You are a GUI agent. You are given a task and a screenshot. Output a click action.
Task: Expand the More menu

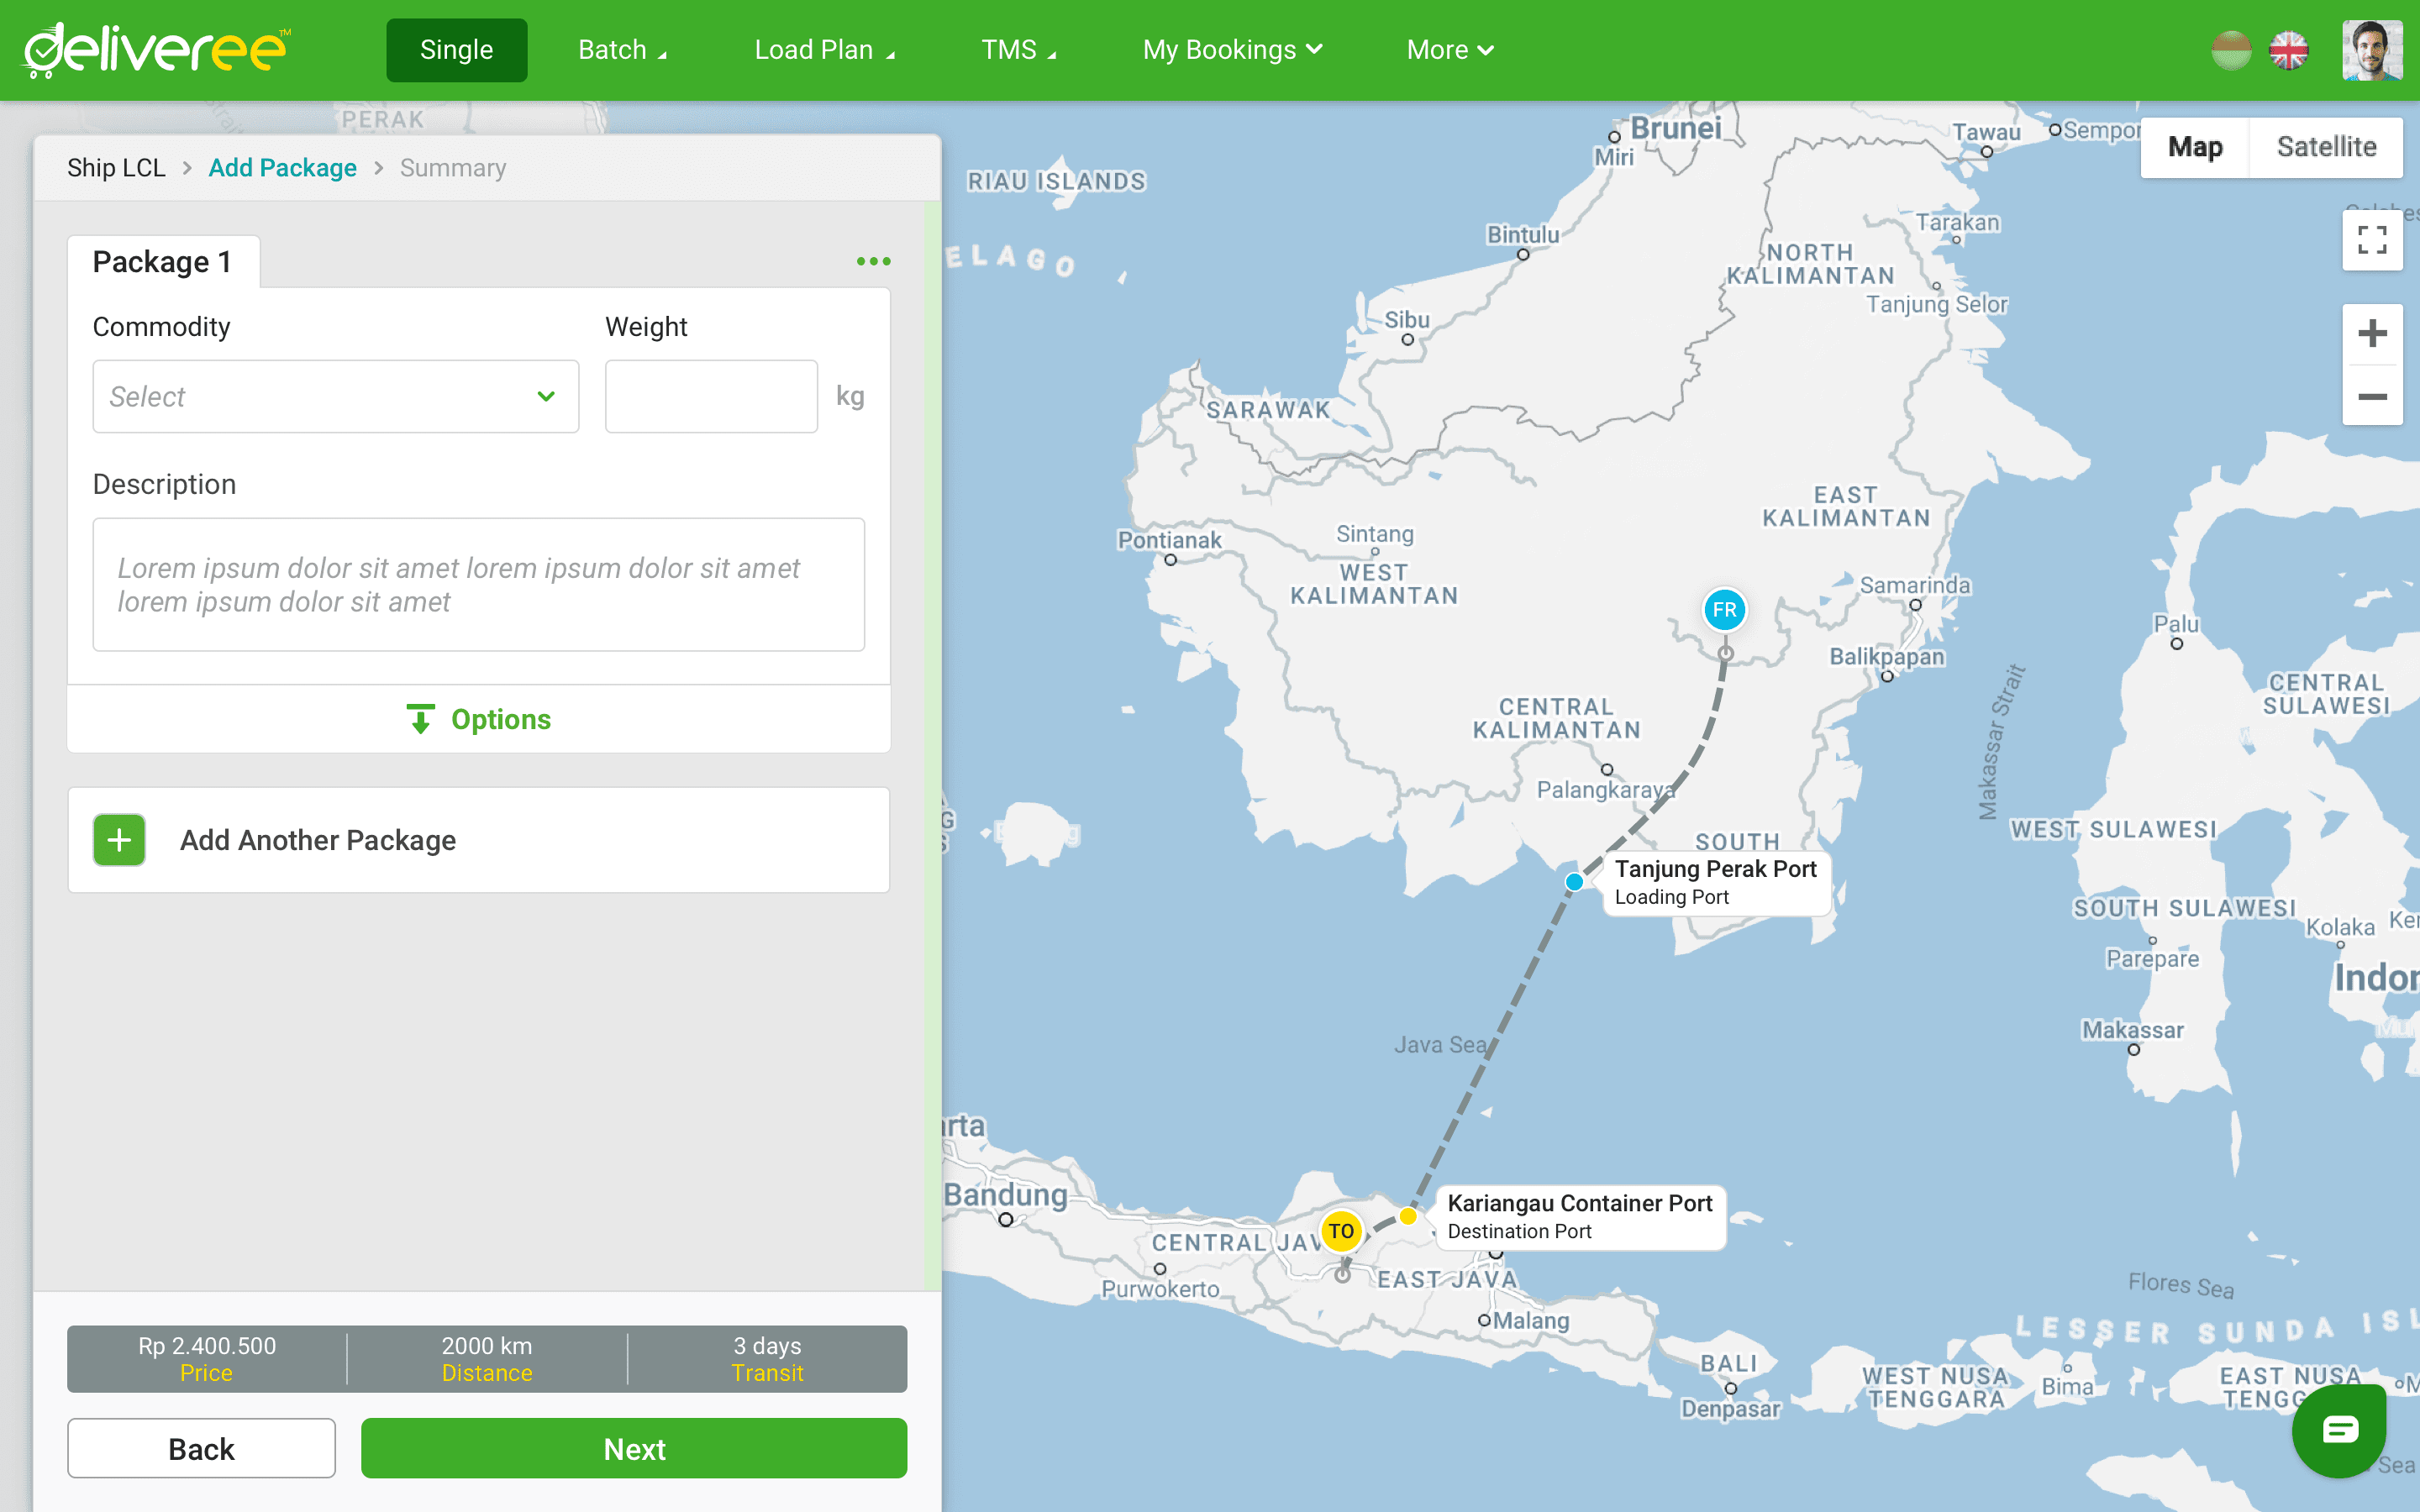[x=1449, y=50]
